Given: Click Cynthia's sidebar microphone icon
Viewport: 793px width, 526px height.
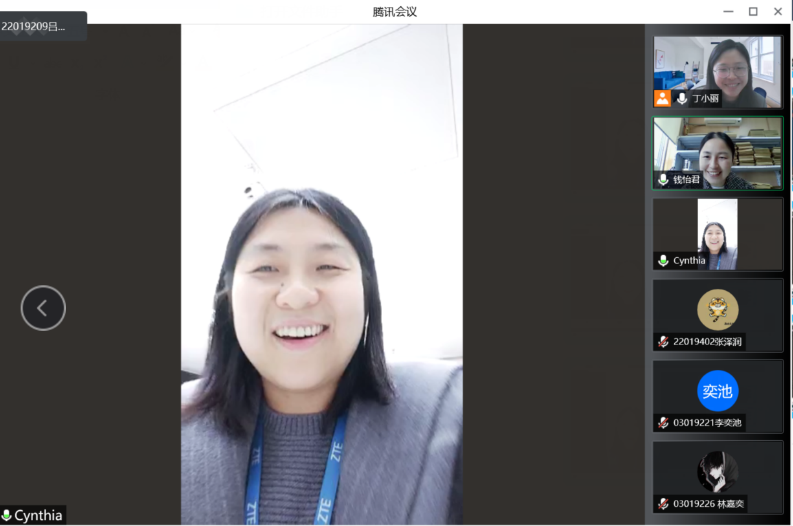Looking at the screenshot, I should pos(662,261).
